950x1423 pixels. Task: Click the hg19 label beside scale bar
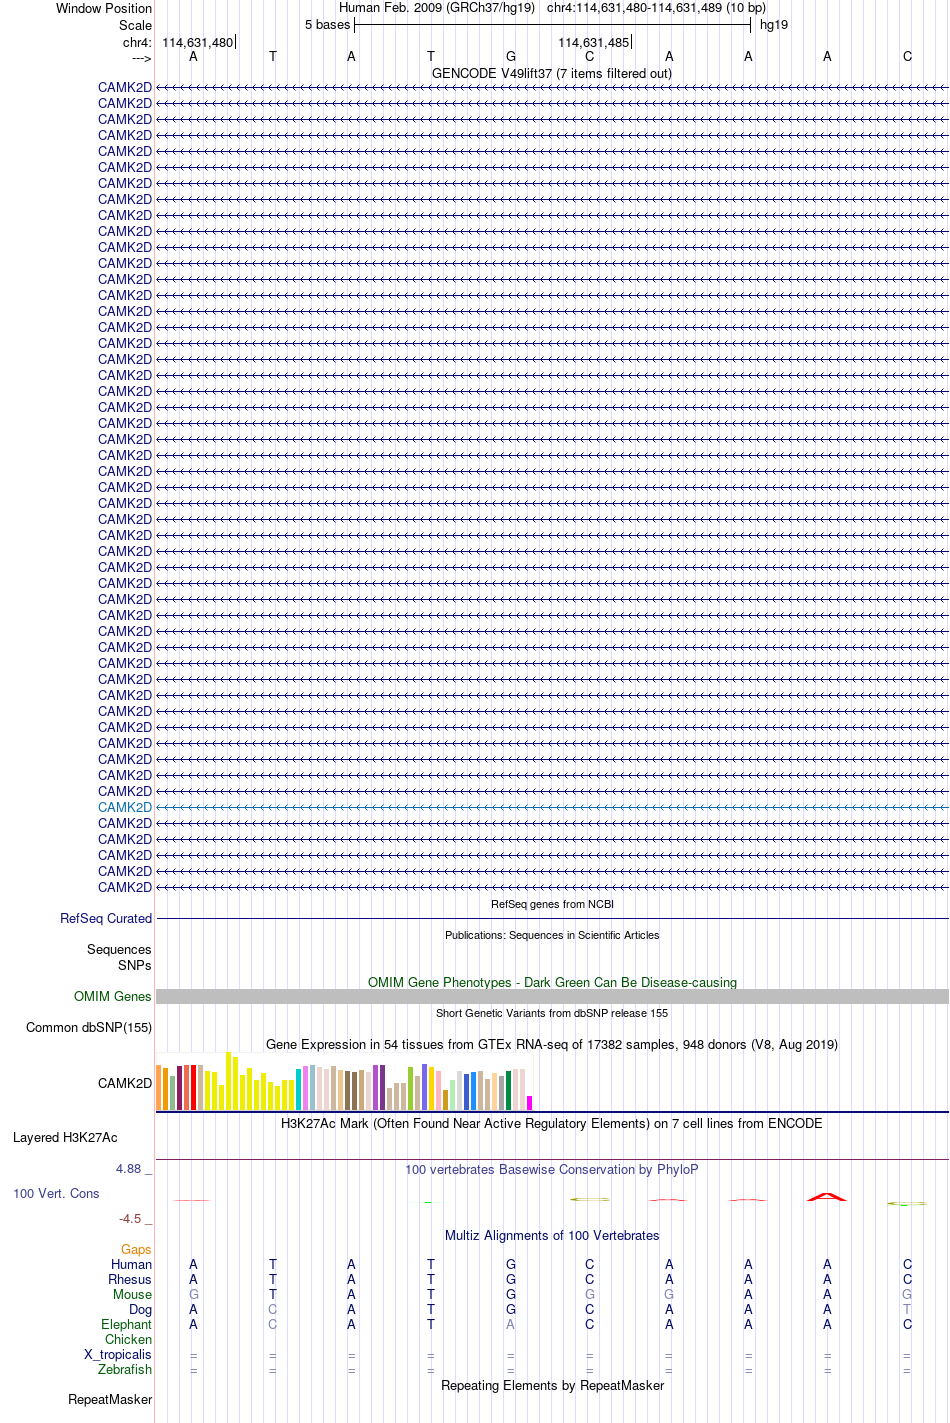pyautogui.click(x=774, y=25)
